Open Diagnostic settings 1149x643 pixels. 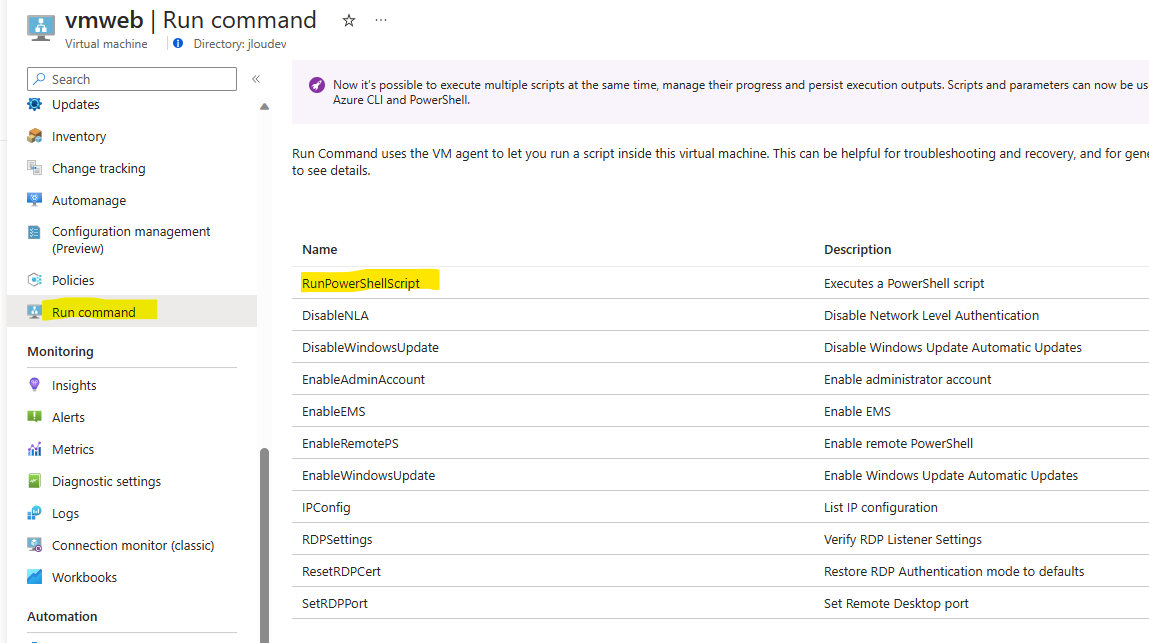[106, 482]
